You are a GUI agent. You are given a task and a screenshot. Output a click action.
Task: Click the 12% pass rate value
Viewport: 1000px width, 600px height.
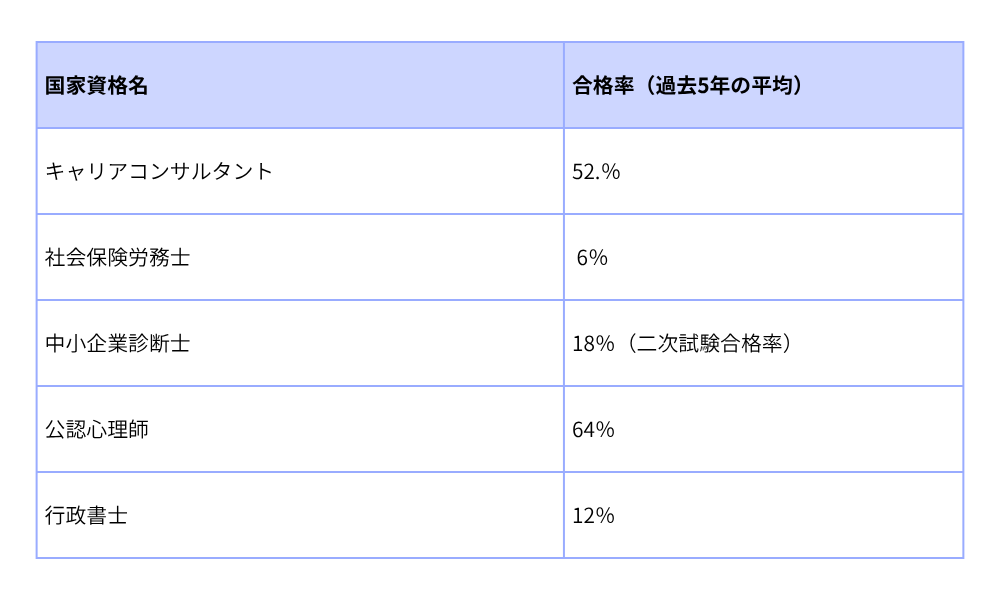tap(593, 516)
